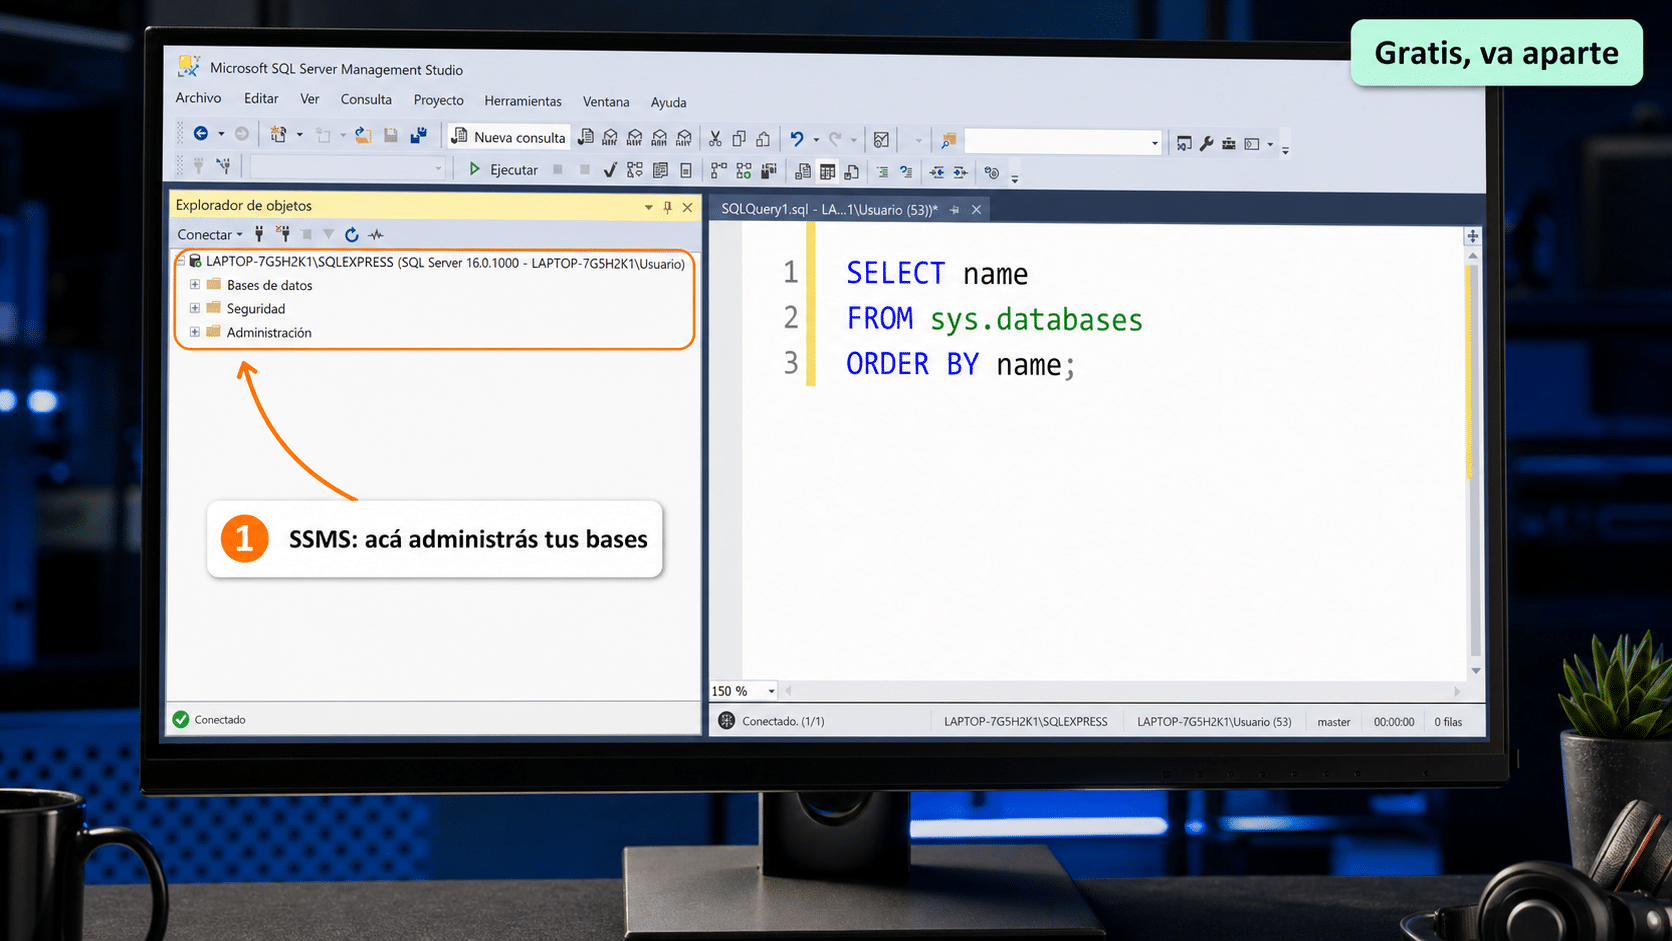The height and width of the screenshot is (941, 1672).
Task: Select Results to Text option
Action: 803,171
